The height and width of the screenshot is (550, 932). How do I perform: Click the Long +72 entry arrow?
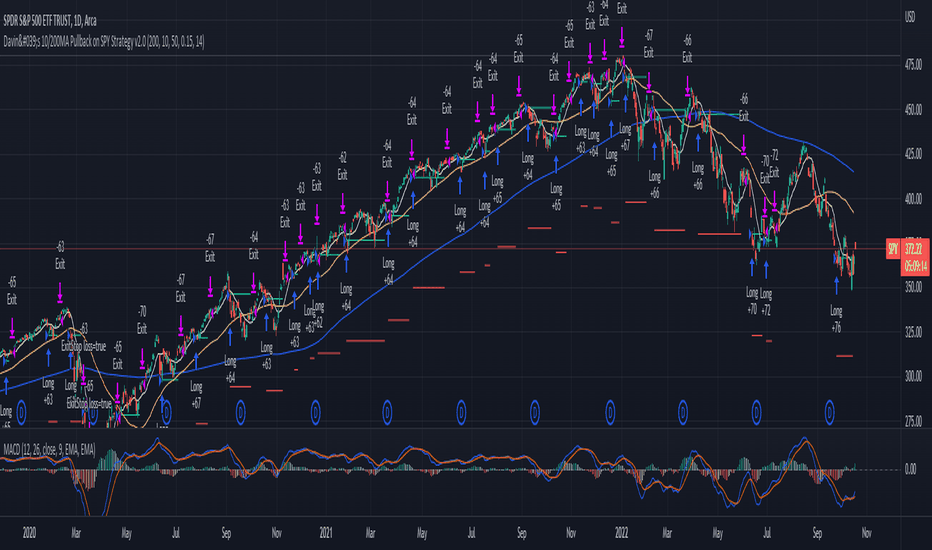click(766, 269)
